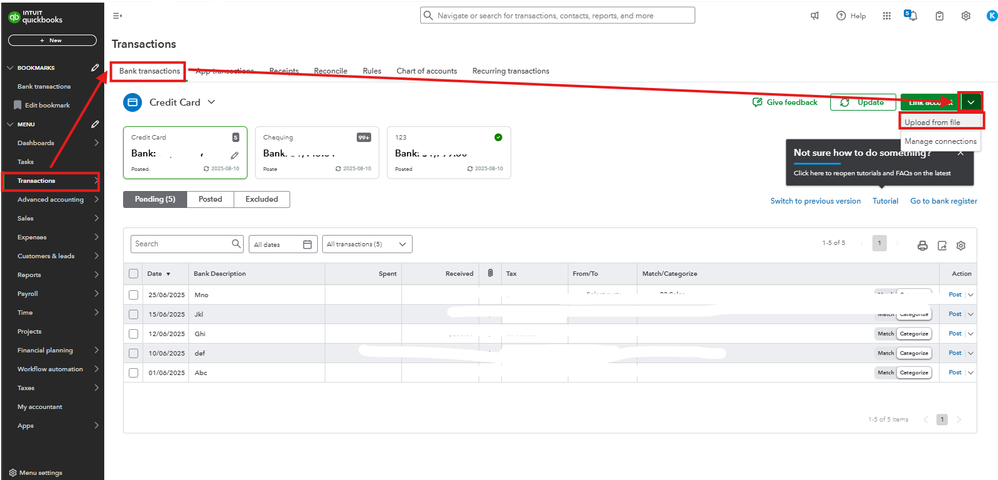The image size is (998, 480).
Task: Click the QuickBooks logo
Action: click(x=35, y=17)
